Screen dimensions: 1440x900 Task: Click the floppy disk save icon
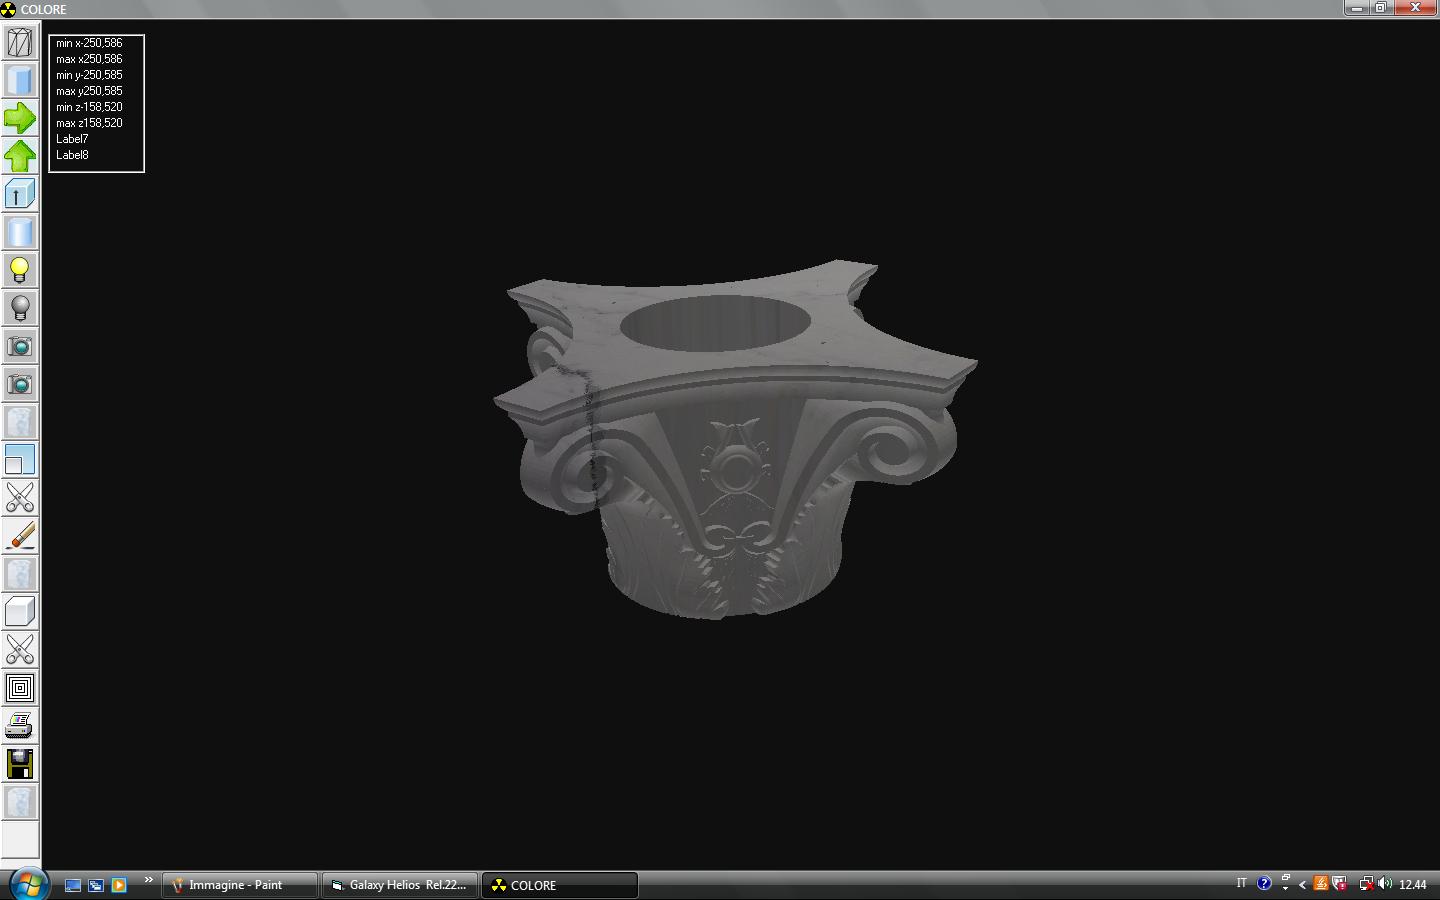point(20,764)
